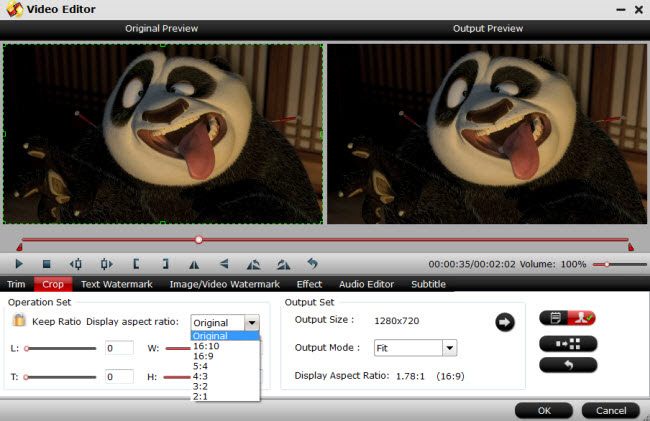Image resolution: width=650 pixels, height=421 pixels.
Task: Click the L left crop slider
Action: (60, 348)
